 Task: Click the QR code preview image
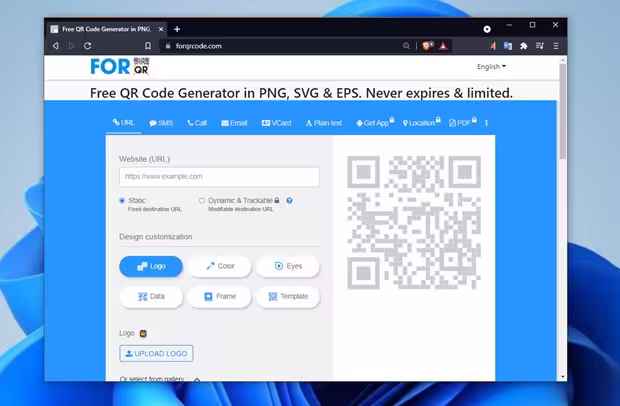pos(414,223)
